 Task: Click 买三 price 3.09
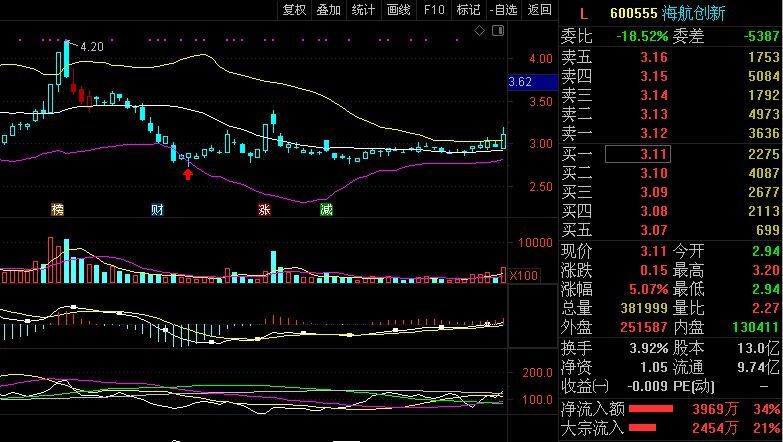(x=654, y=192)
